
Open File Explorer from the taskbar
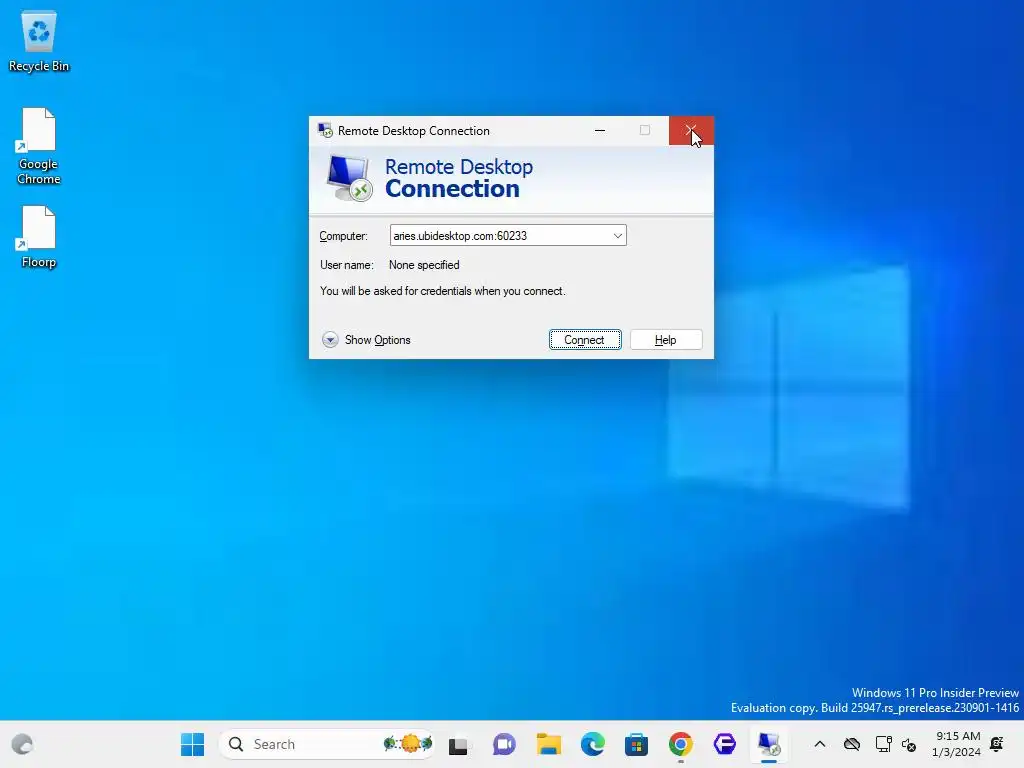click(549, 744)
